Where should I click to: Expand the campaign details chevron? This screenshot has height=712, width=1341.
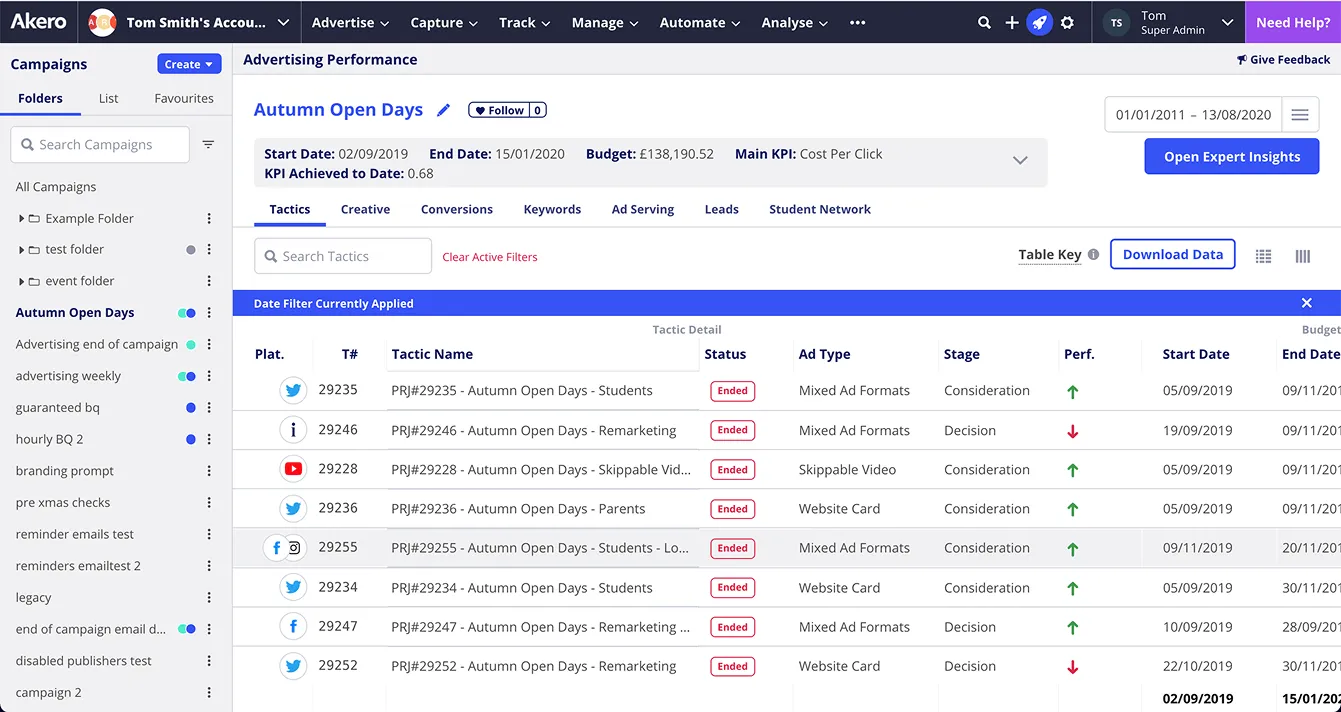1020,160
